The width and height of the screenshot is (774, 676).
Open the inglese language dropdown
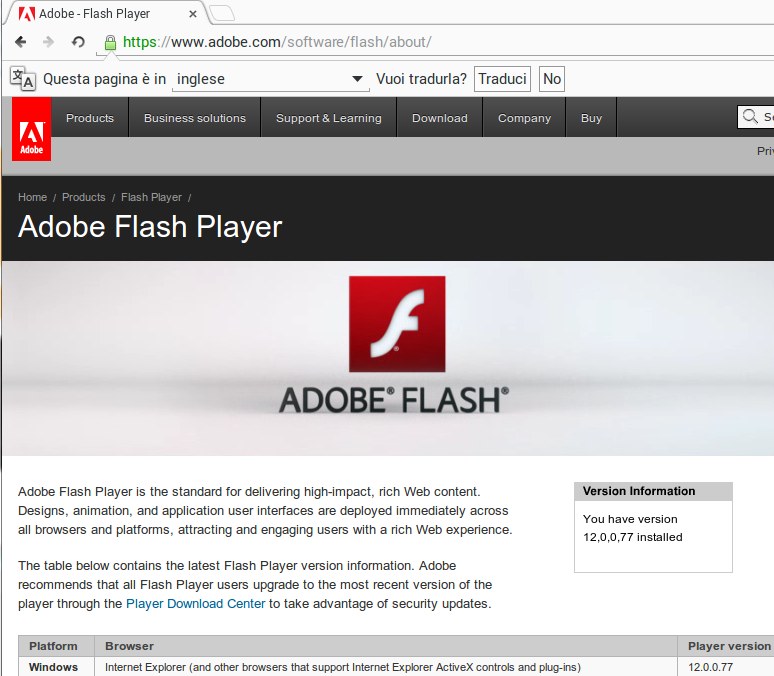[270, 79]
